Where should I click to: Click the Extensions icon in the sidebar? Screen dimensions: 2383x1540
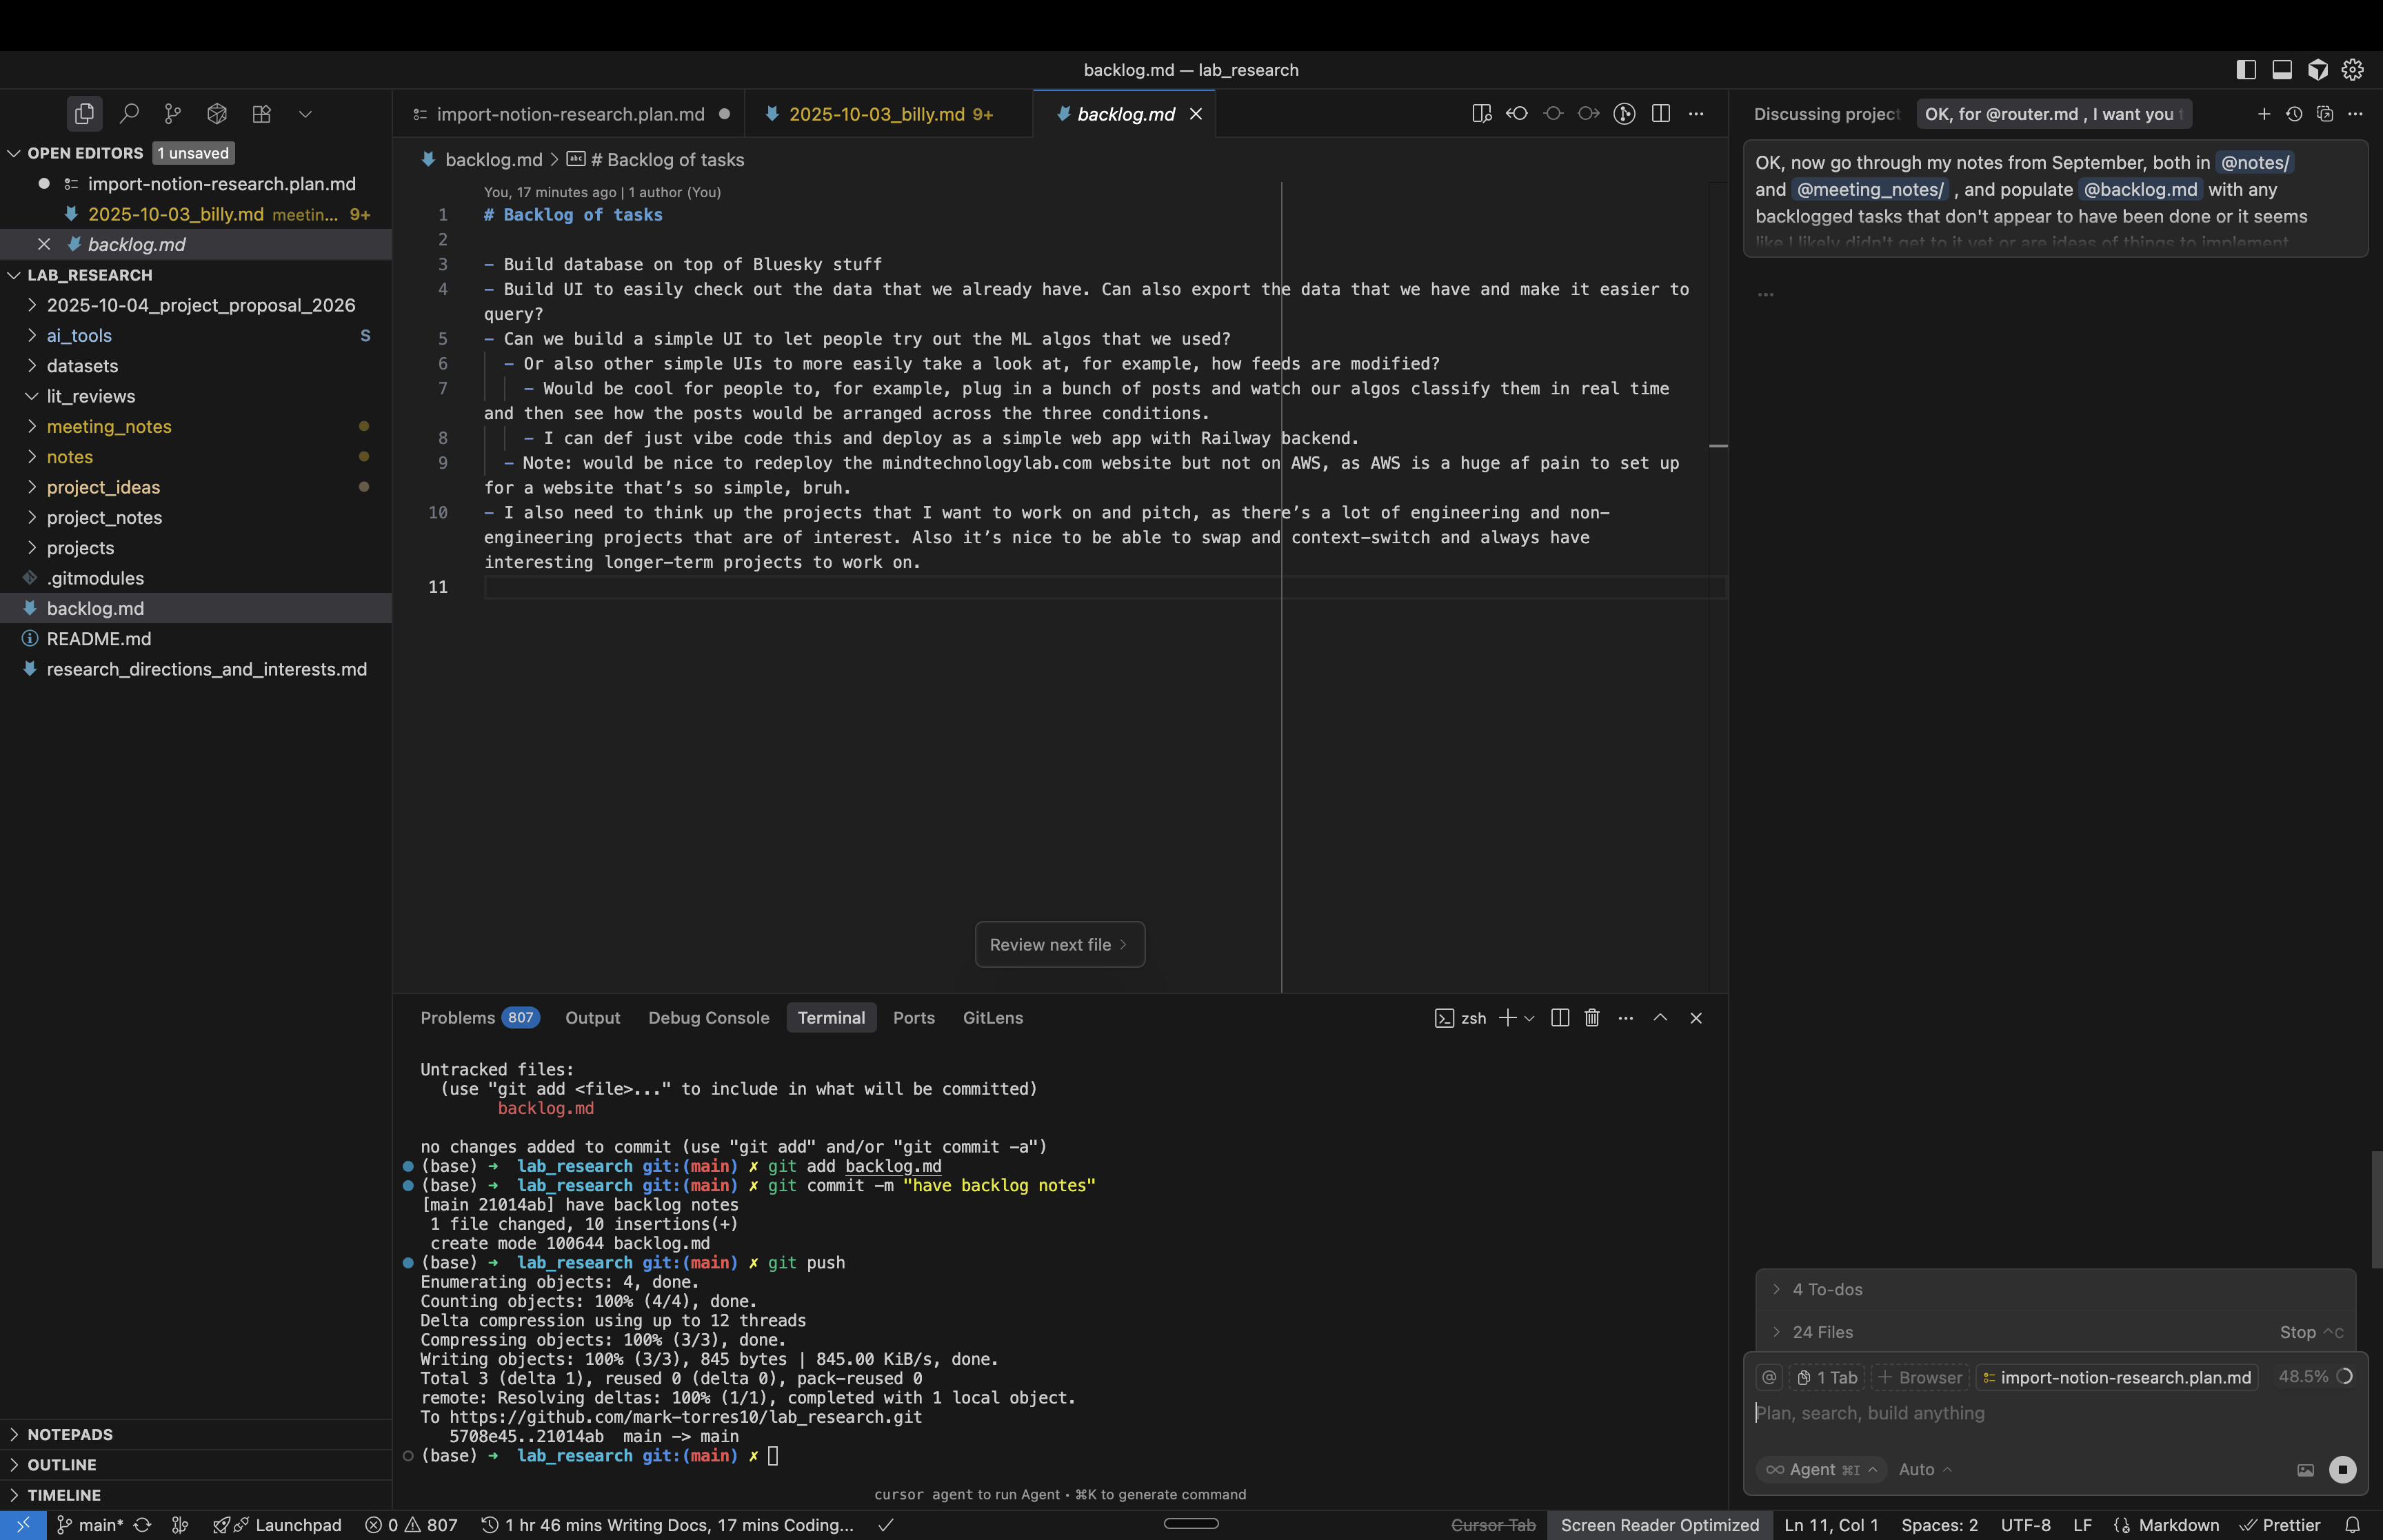click(x=261, y=114)
